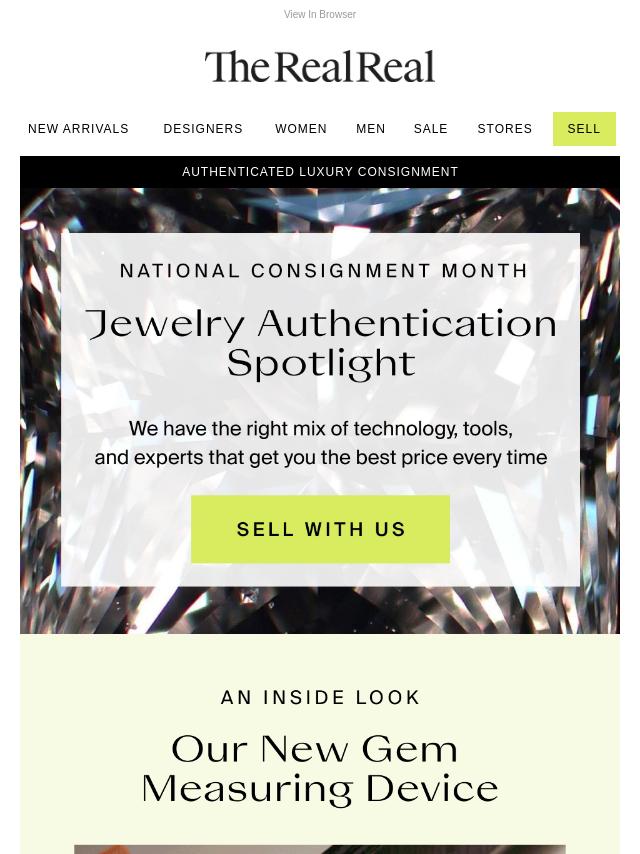Screen dimensions: 640x854
Task: Click the word Spotlight in the headline
Action: [321, 363]
